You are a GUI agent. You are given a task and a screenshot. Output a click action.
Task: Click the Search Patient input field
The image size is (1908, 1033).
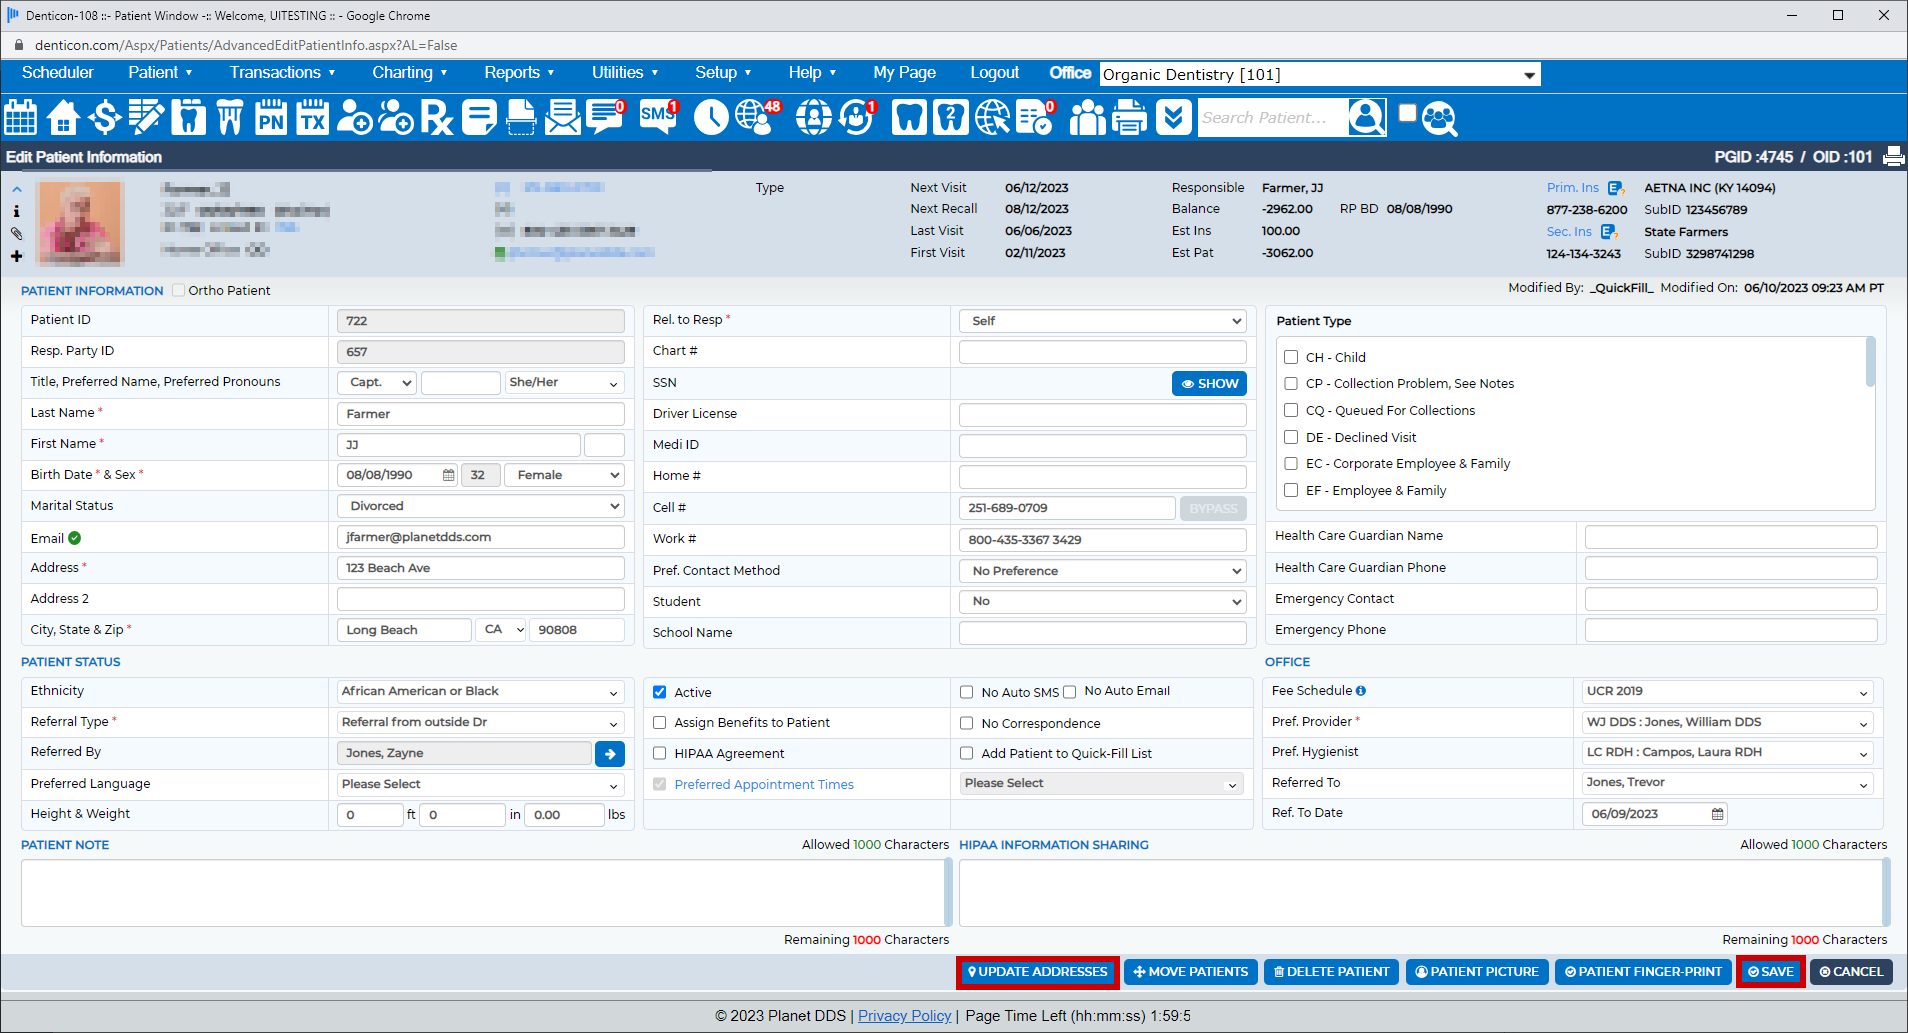[x=1272, y=118]
